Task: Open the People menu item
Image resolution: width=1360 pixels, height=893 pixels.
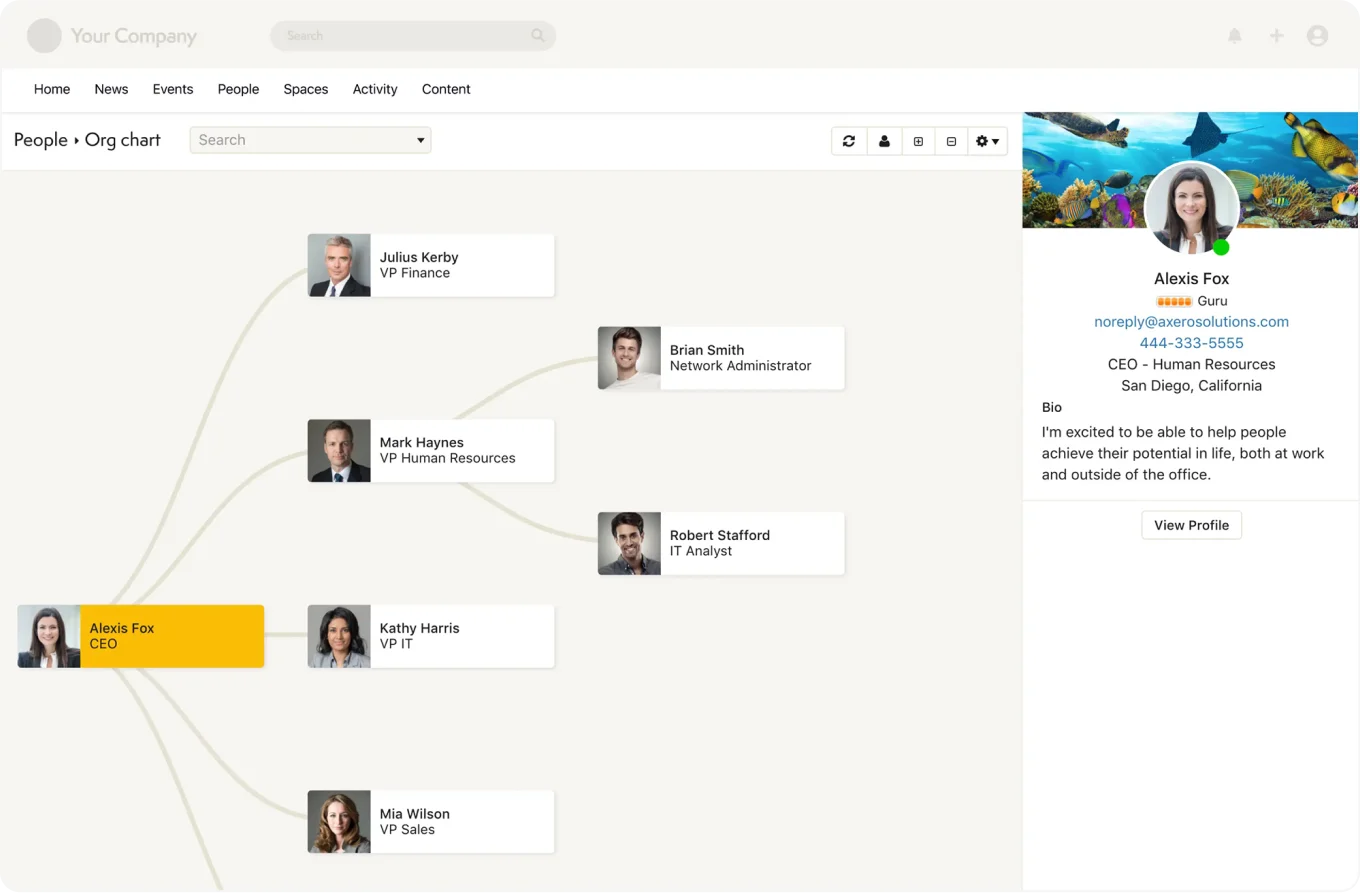Action: 238,89
